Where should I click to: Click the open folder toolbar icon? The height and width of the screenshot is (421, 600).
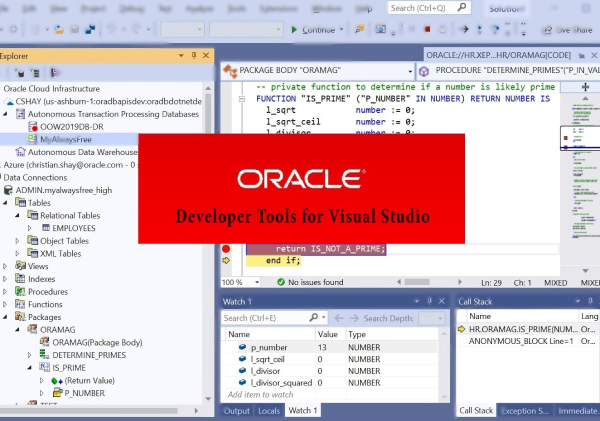59,29
